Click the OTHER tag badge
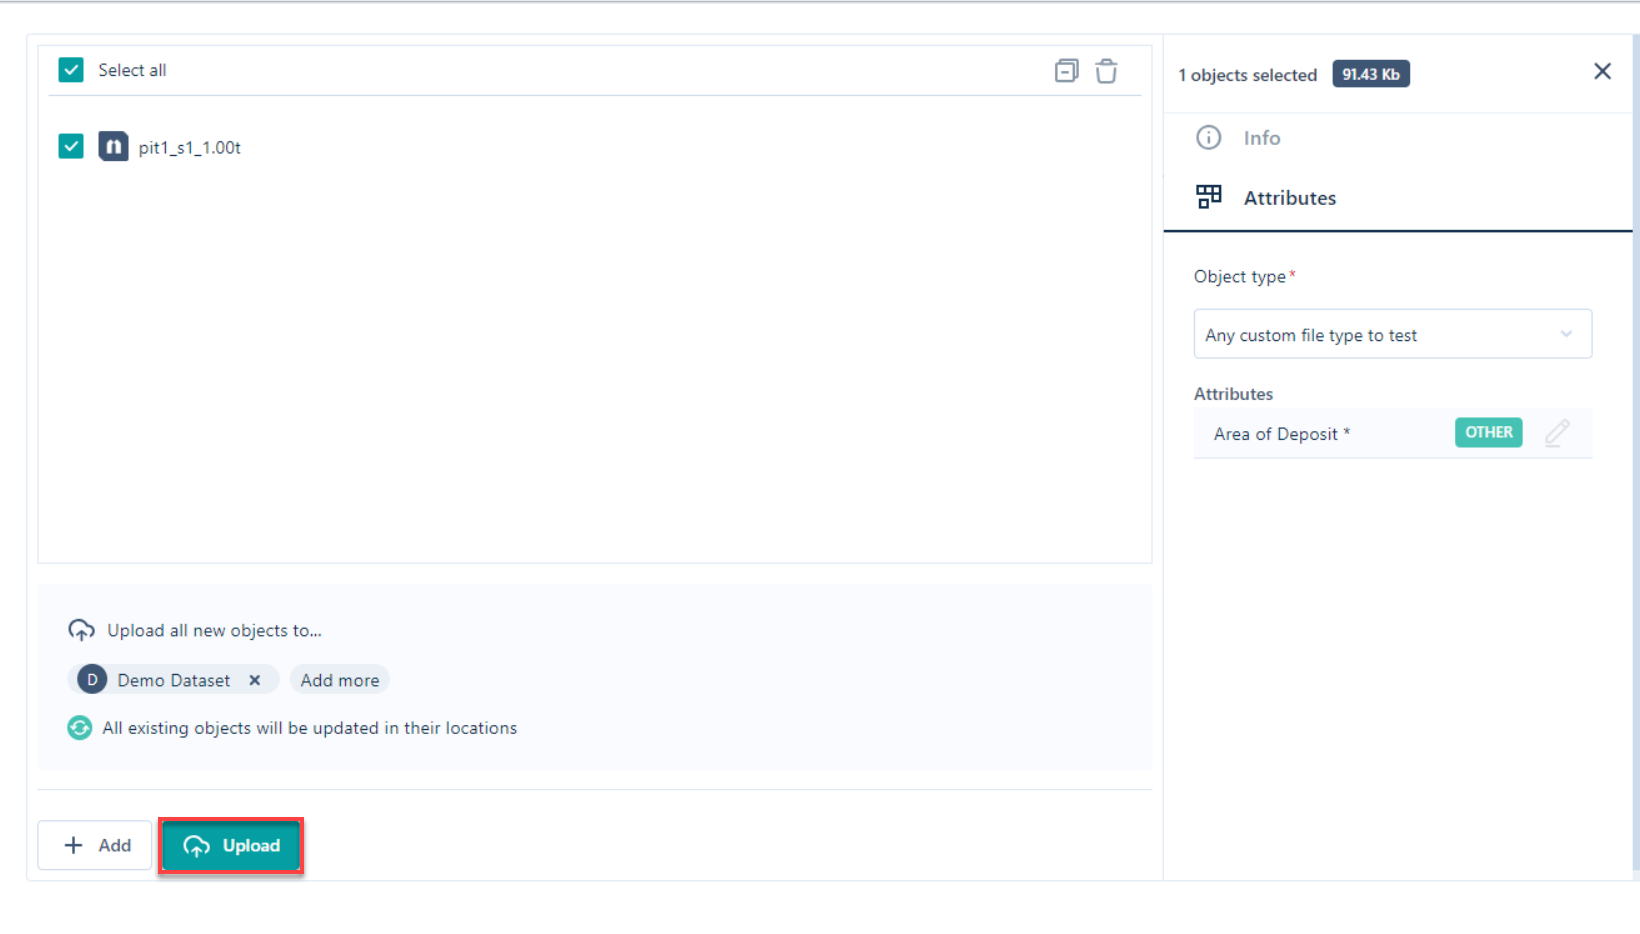 click(x=1488, y=433)
